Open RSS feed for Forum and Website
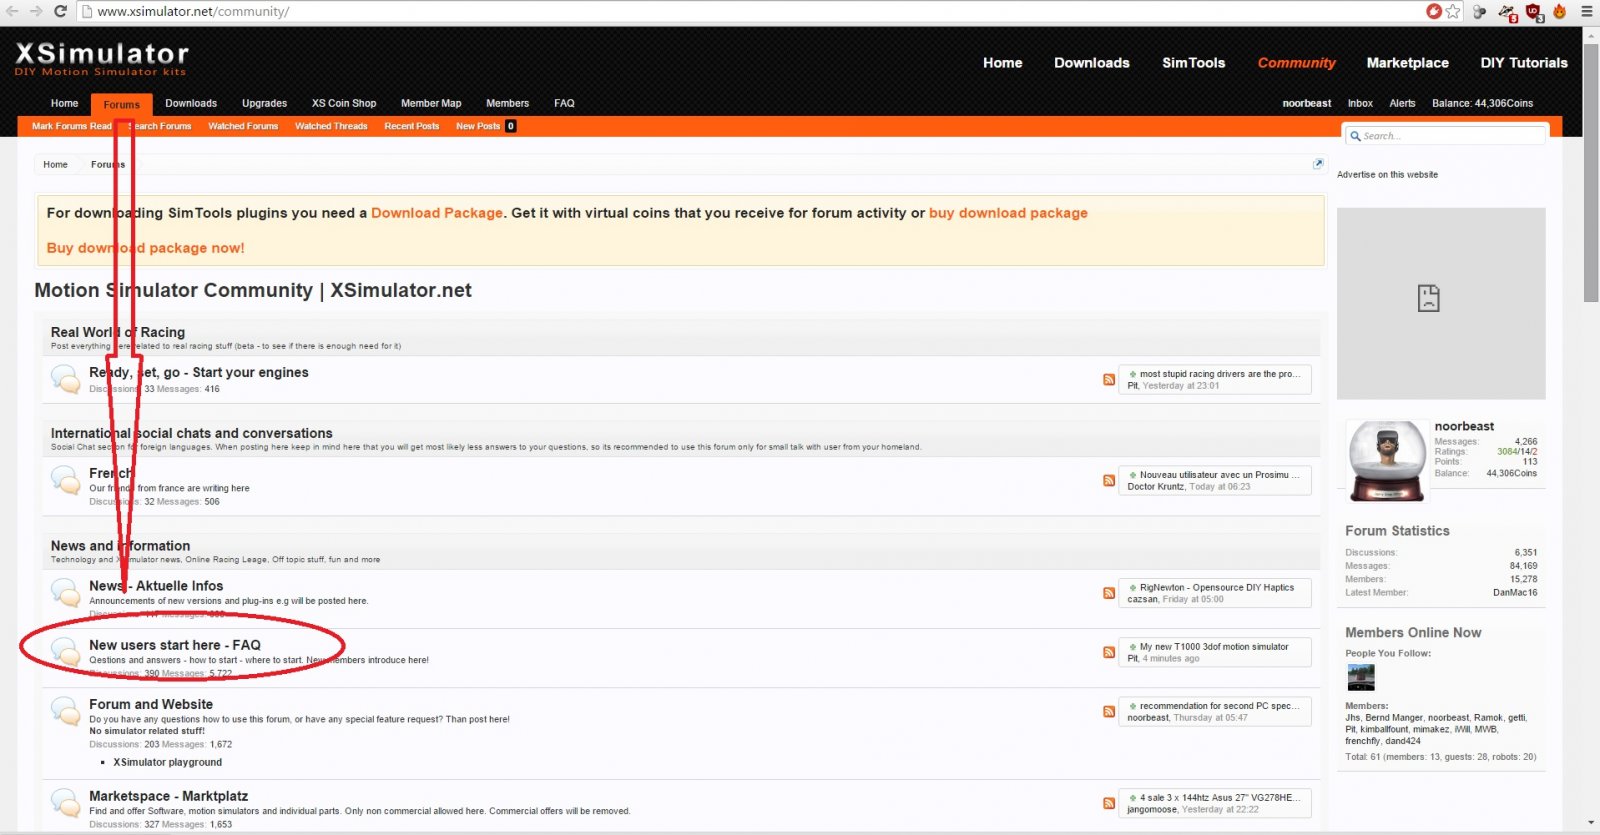 point(1109,712)
